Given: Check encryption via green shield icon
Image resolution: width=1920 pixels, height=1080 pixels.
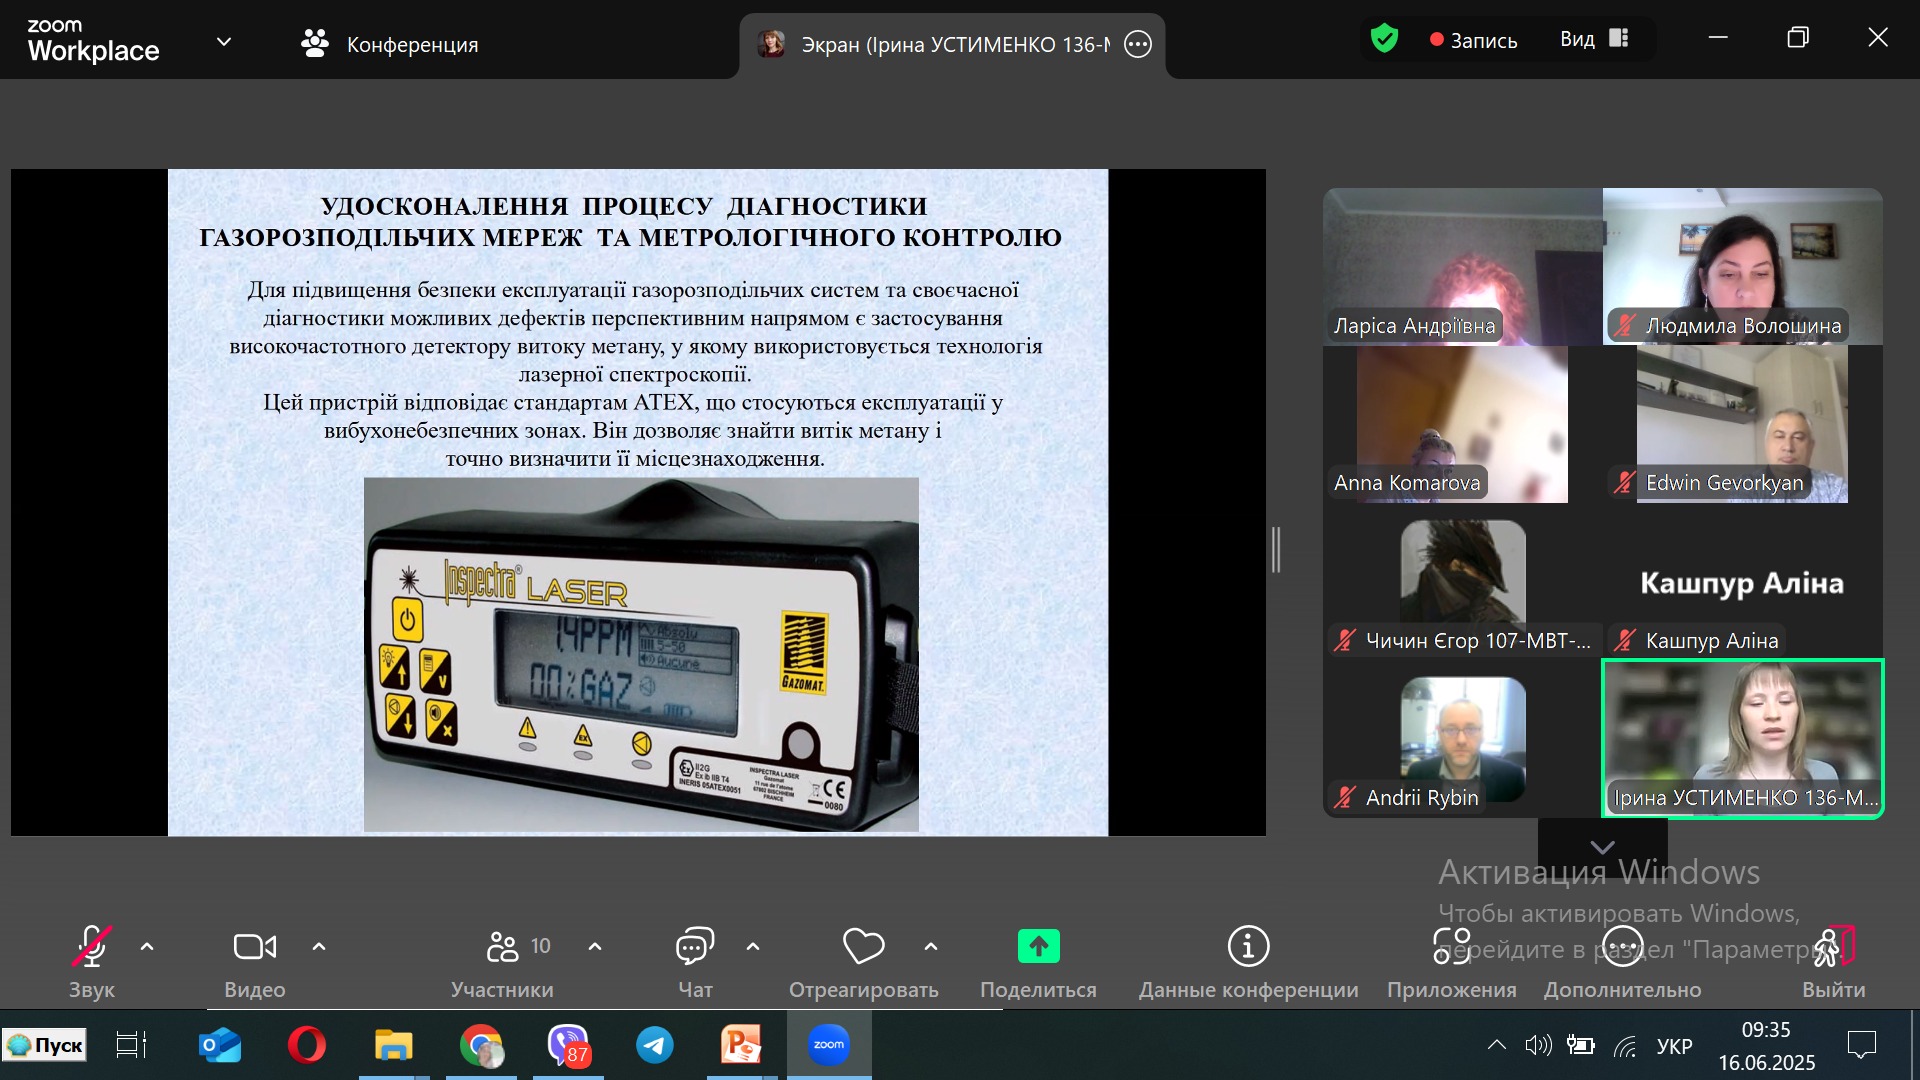Looking at the screenshot, I should coord(1384,39).
